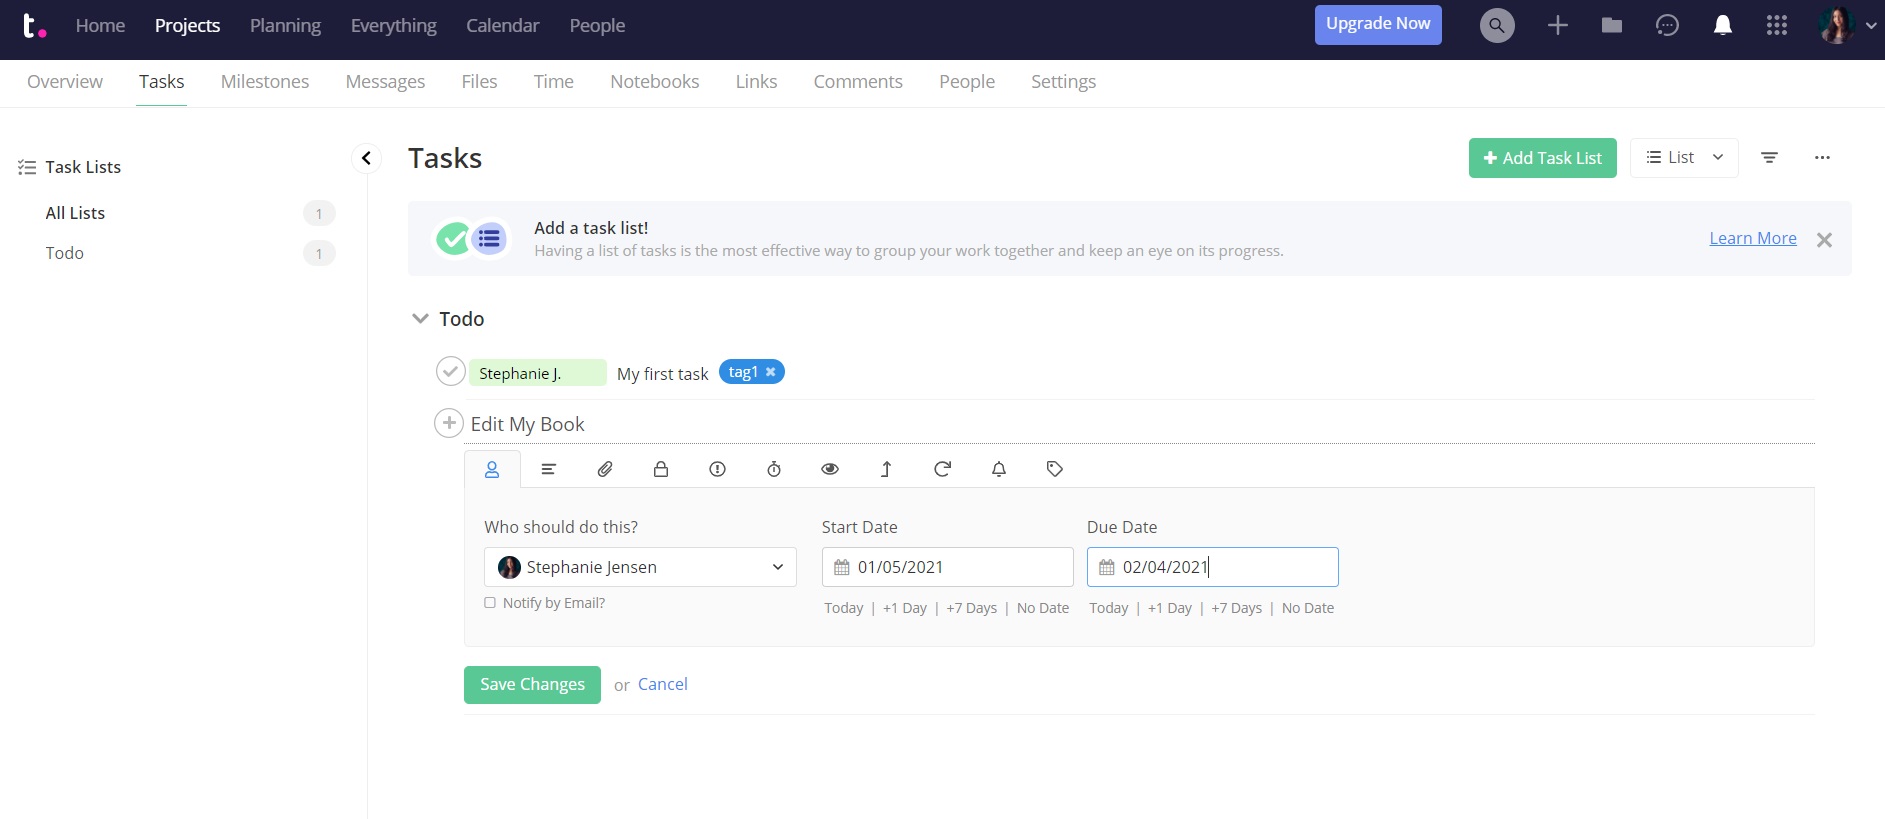
Task: Dismiss the Add a task list banner
Action: click(x=1824, y=240)
